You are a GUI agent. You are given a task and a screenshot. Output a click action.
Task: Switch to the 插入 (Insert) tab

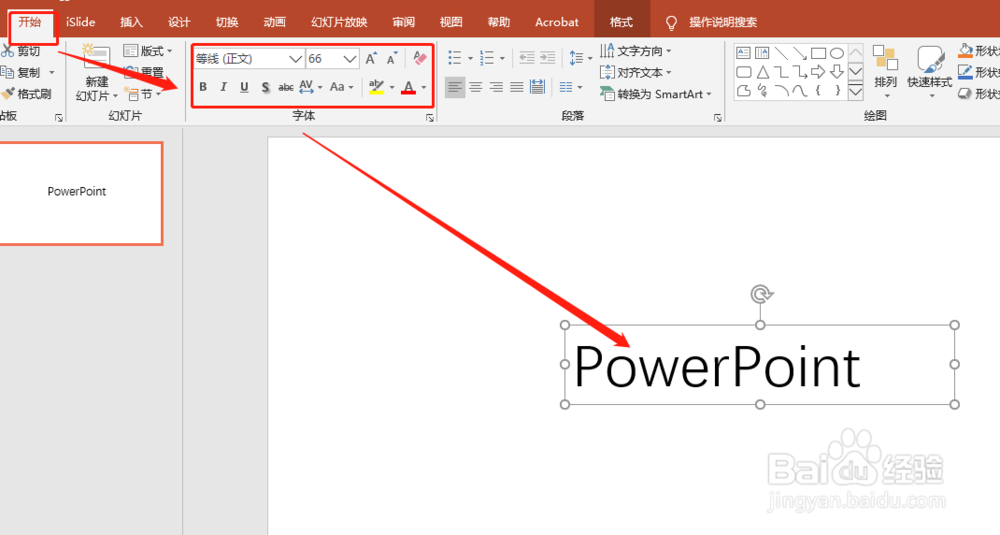pos(131,22)
